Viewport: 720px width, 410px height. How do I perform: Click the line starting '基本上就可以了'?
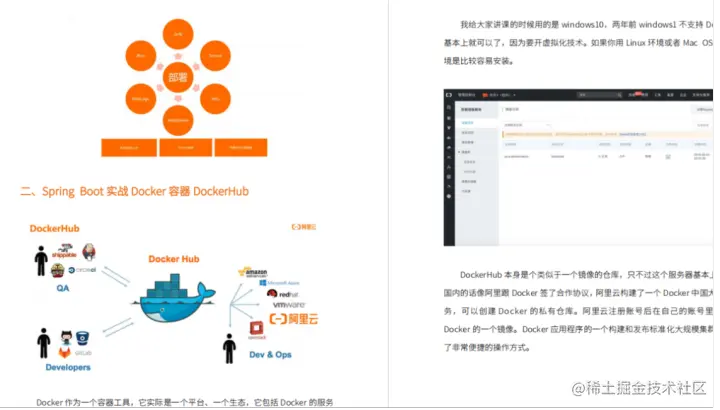pyautogui.click(x=578, y=43)
